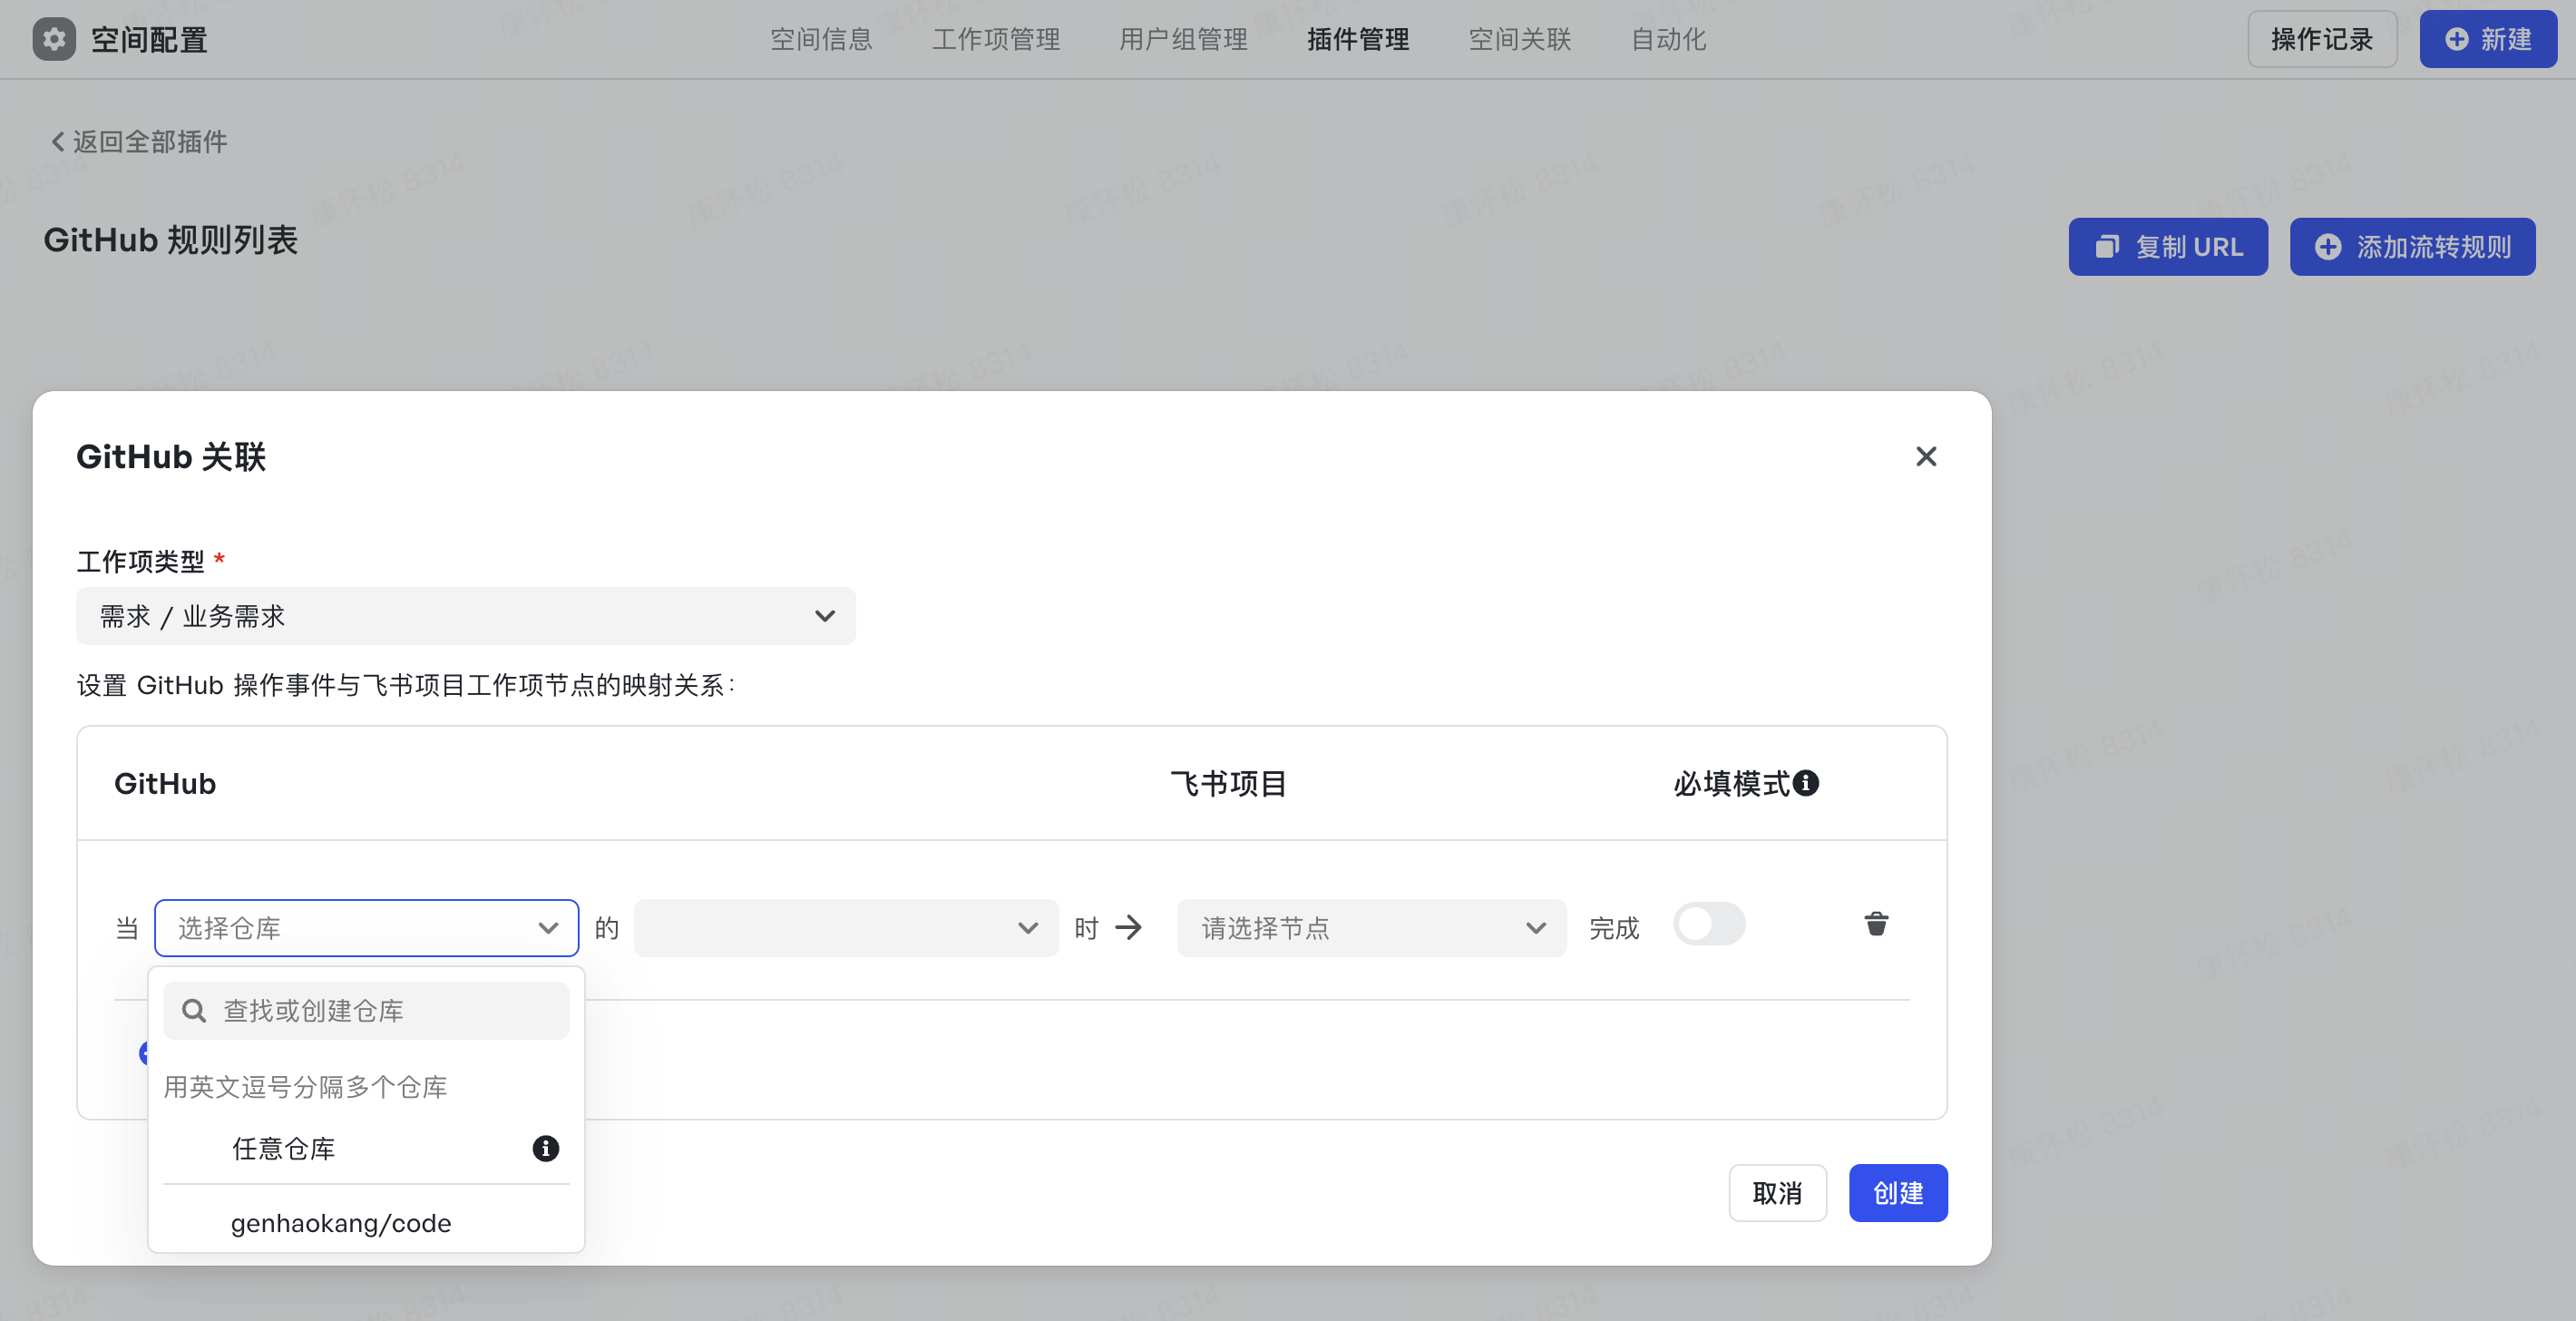The height and width of the screenshot is (1321, 2576).
Task: Click the GitHub column header
Action: pyautogui.click(x=165, y=783)
